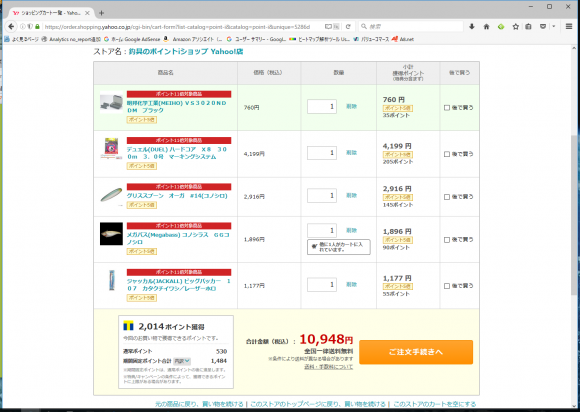
Task: Click quantity field for MEIHO VS3020ND
Action: coord(322,107)
